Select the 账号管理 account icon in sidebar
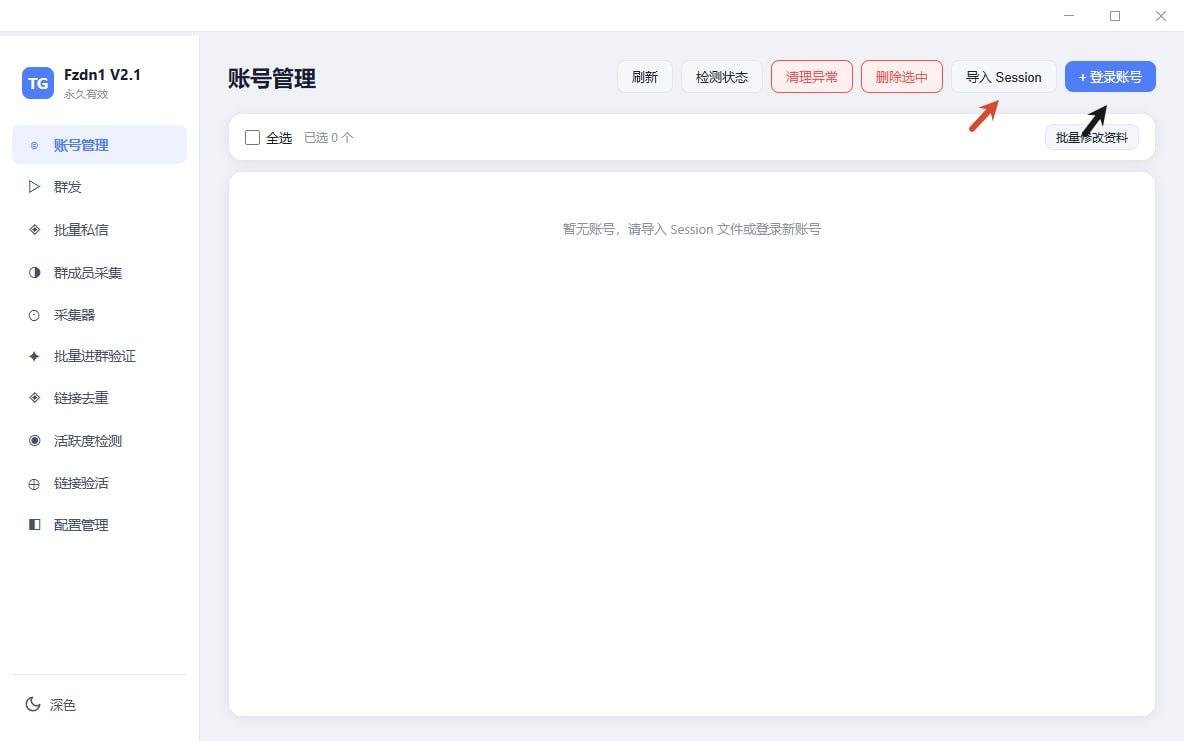 click(x=32, y=144)
